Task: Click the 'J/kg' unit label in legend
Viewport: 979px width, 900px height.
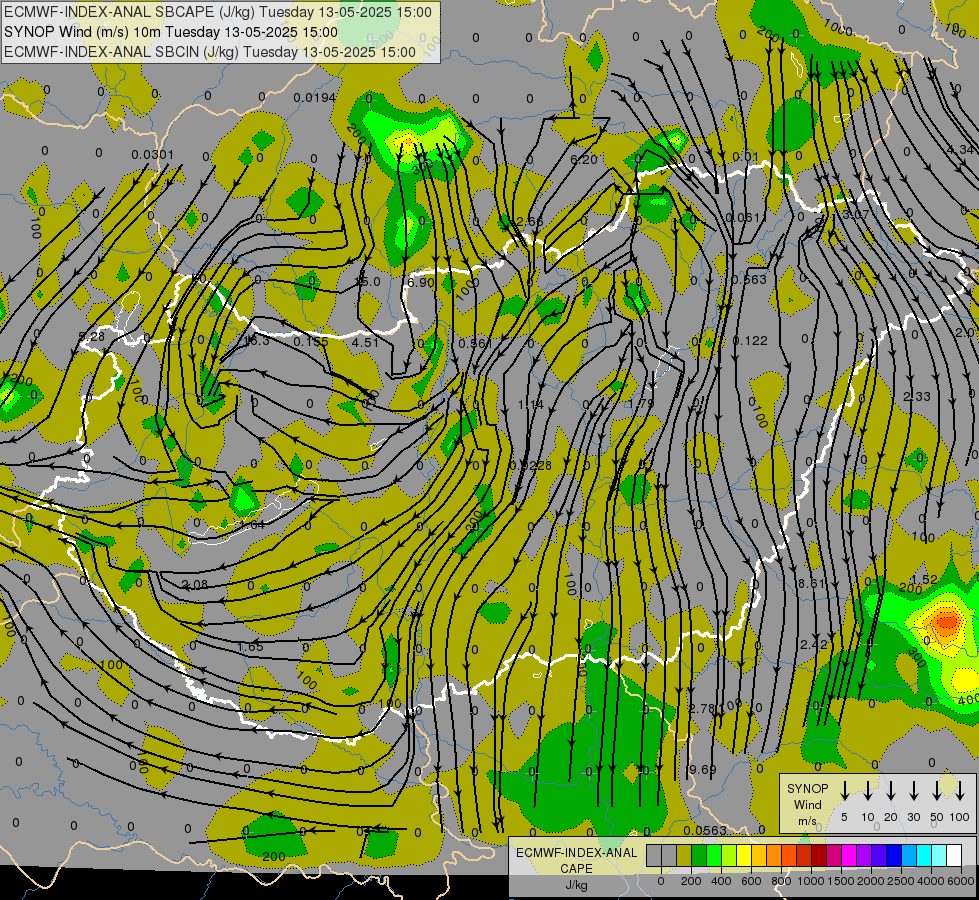Action: click(576, 885)
